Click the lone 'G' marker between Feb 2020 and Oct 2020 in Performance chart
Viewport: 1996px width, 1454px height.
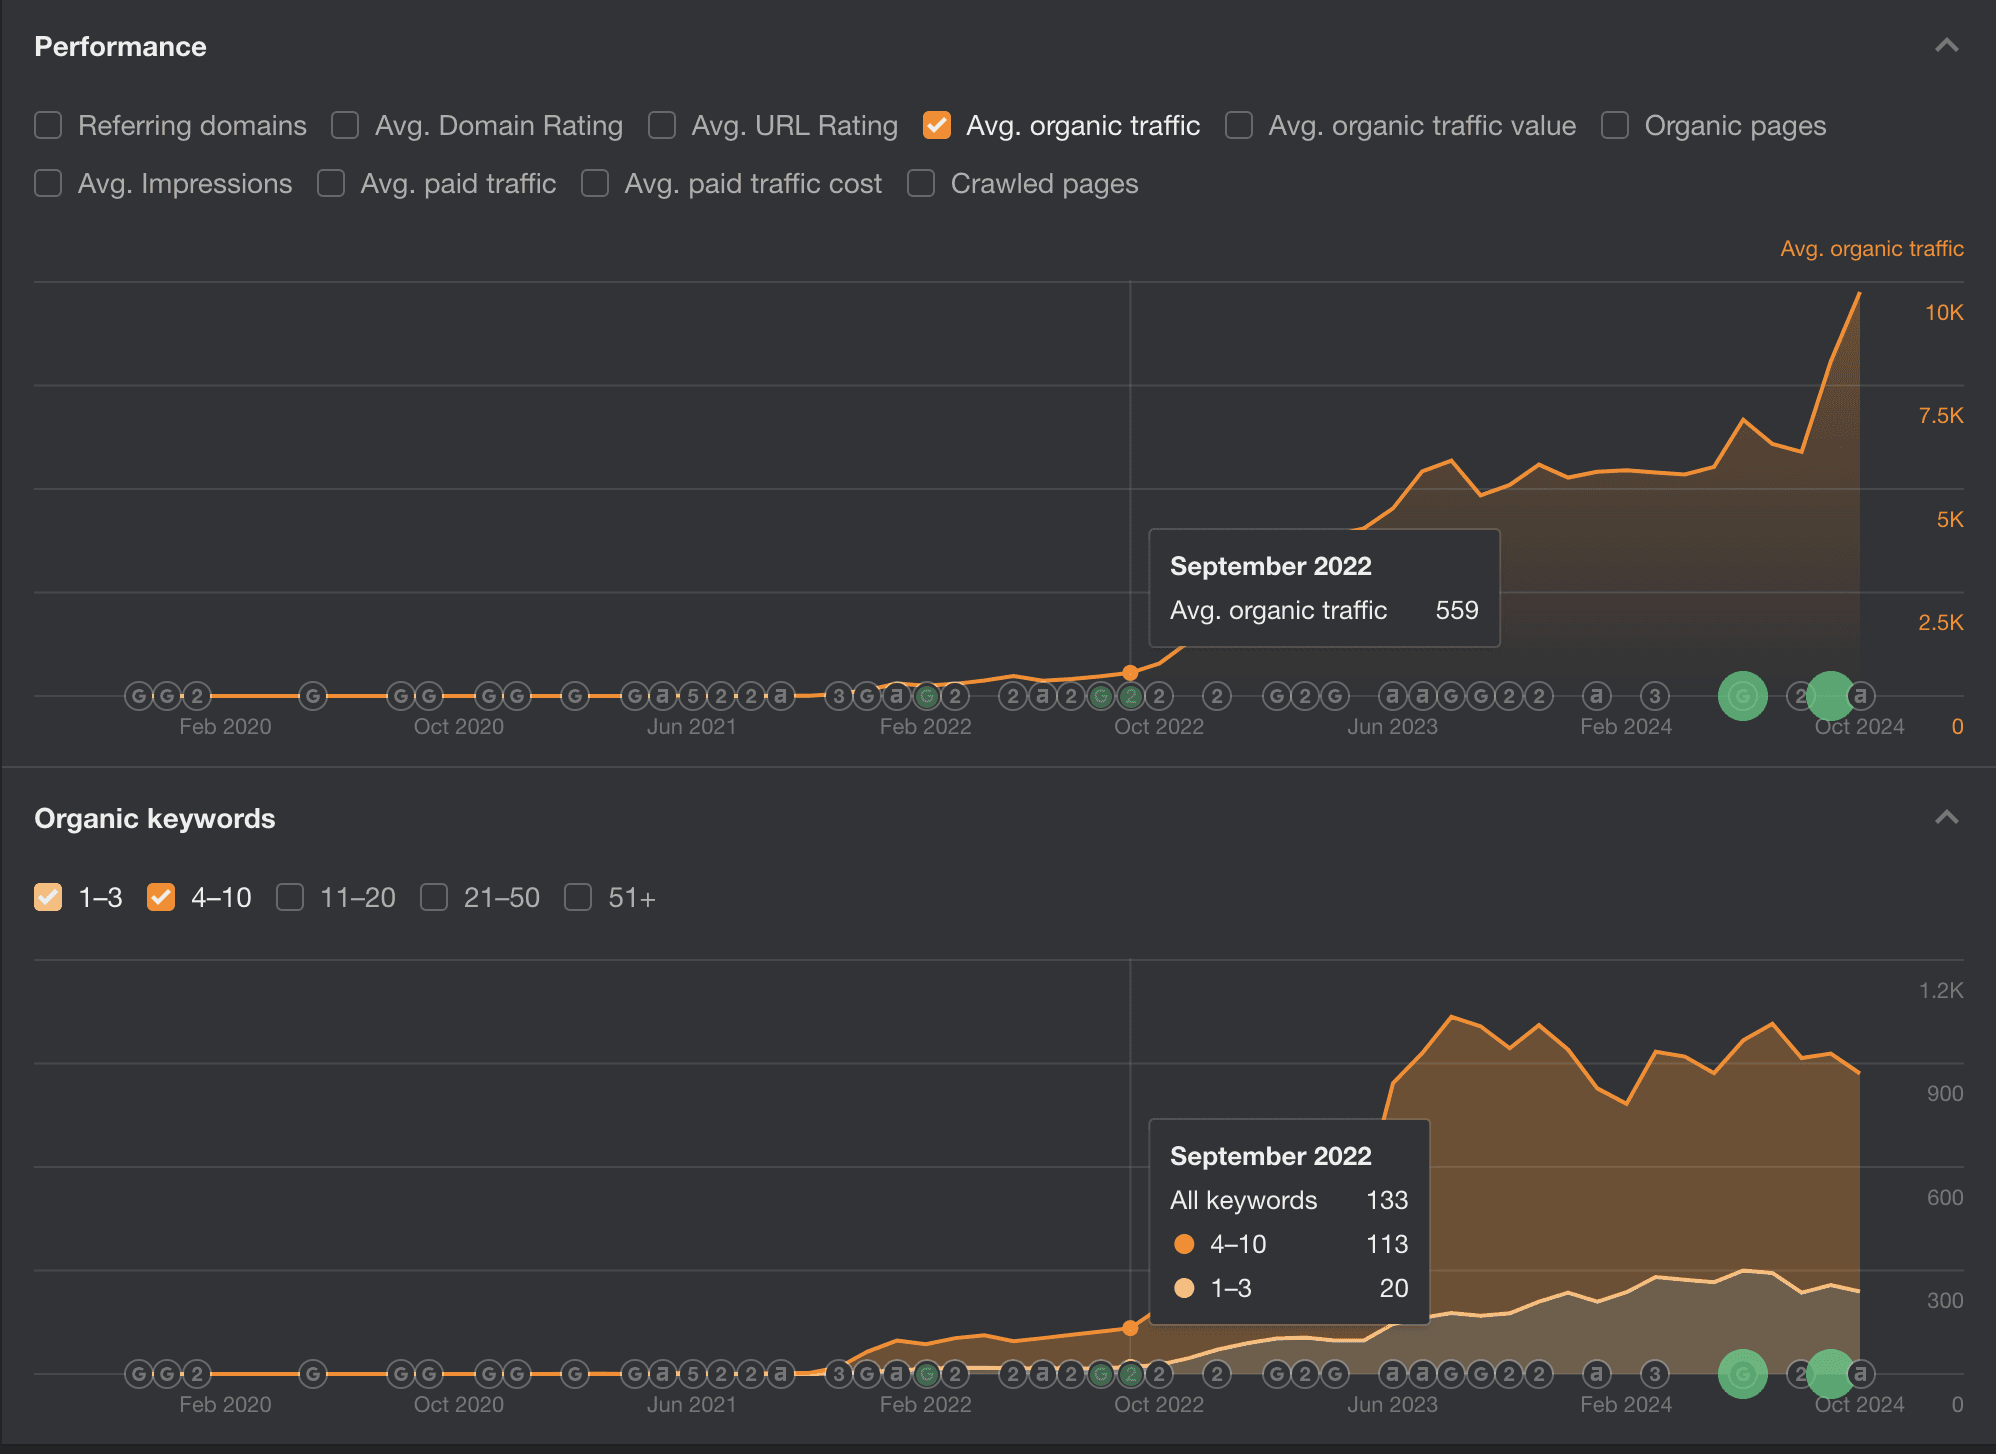click(313, 696)
